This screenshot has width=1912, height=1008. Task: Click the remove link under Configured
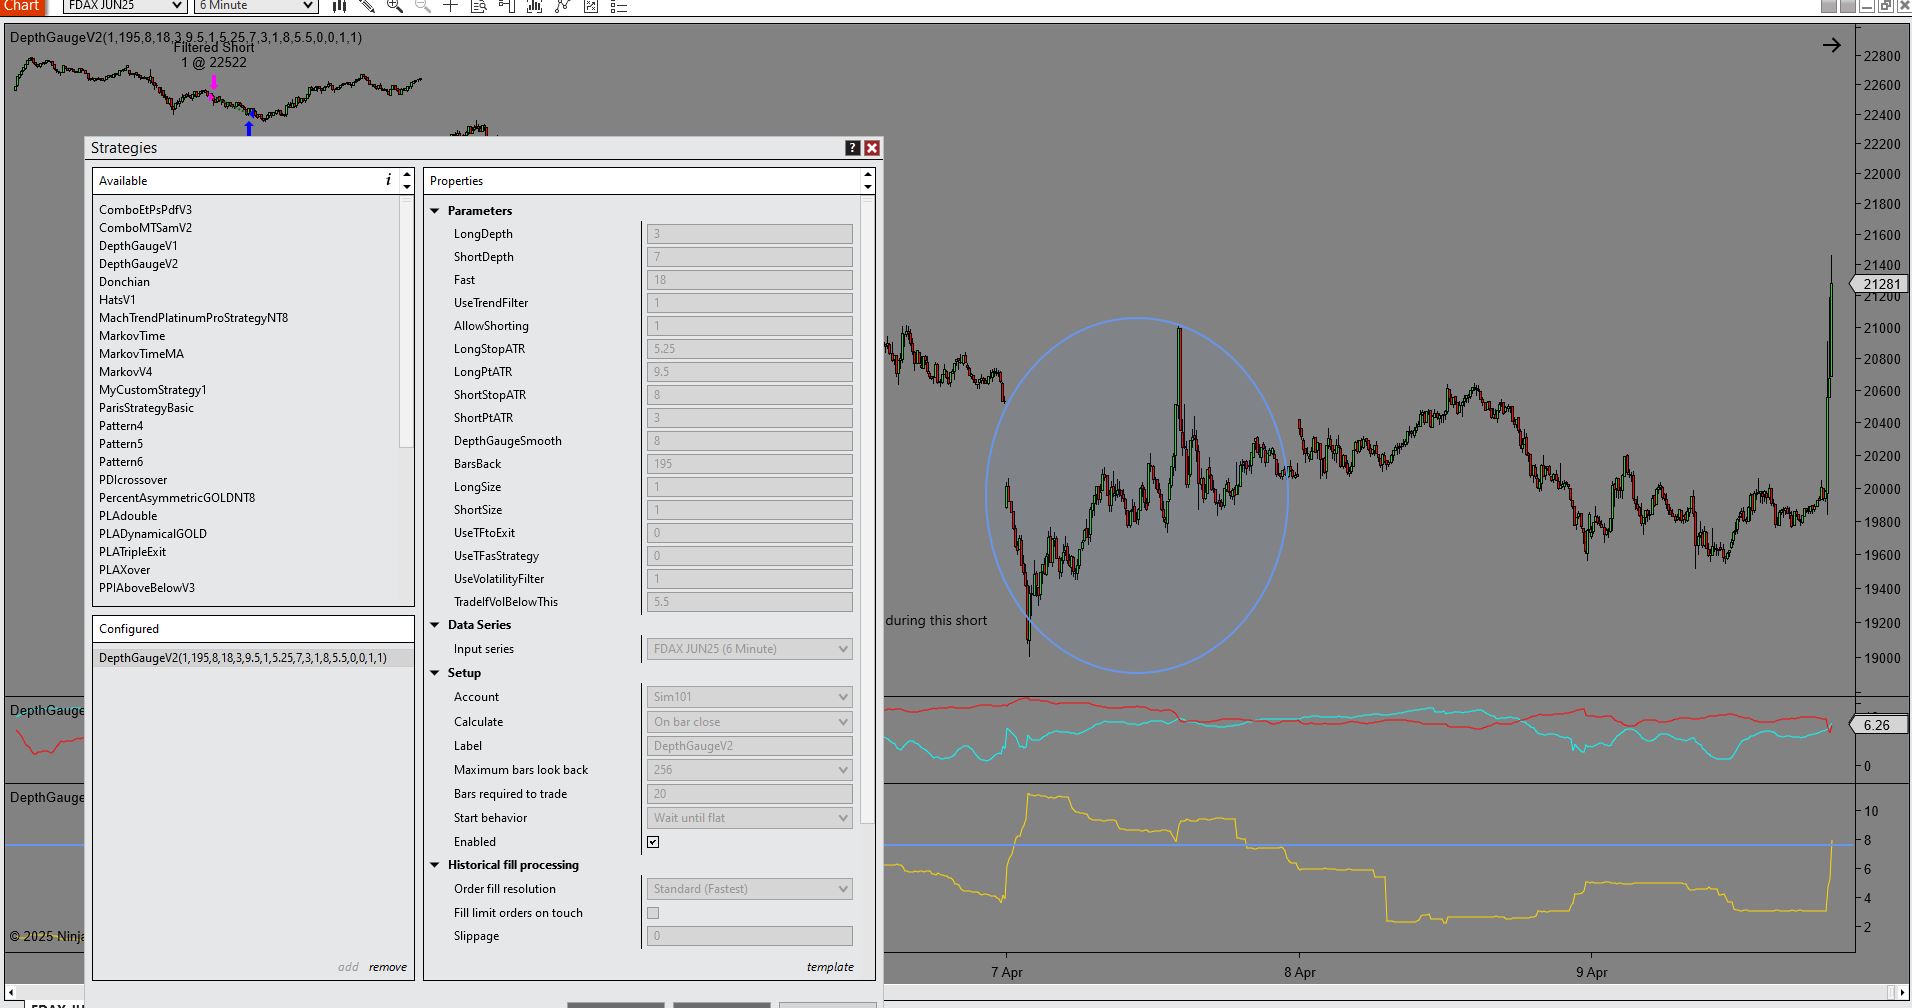click(387, 967)
